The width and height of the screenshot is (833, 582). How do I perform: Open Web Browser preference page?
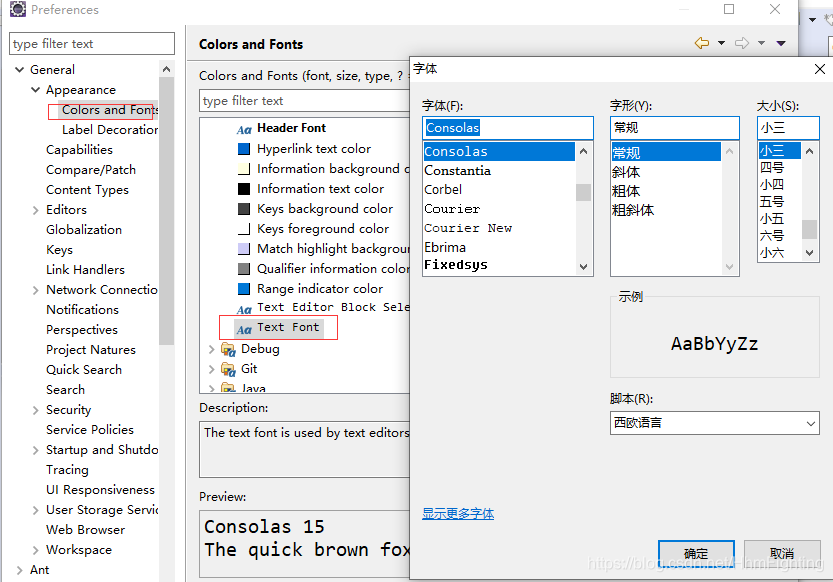[86, 530]
